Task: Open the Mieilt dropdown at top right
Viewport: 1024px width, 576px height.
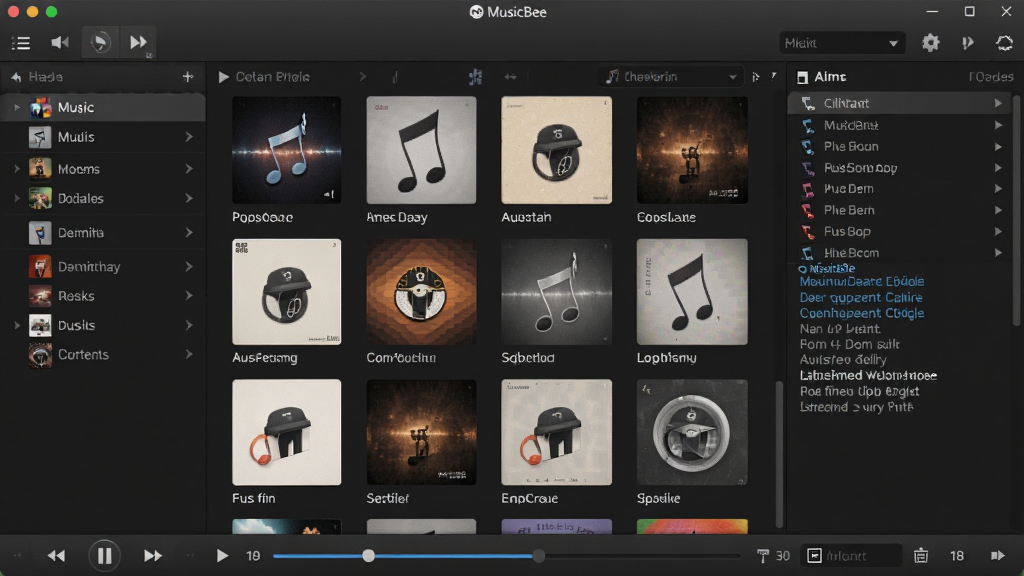Action: pos(842,43)
